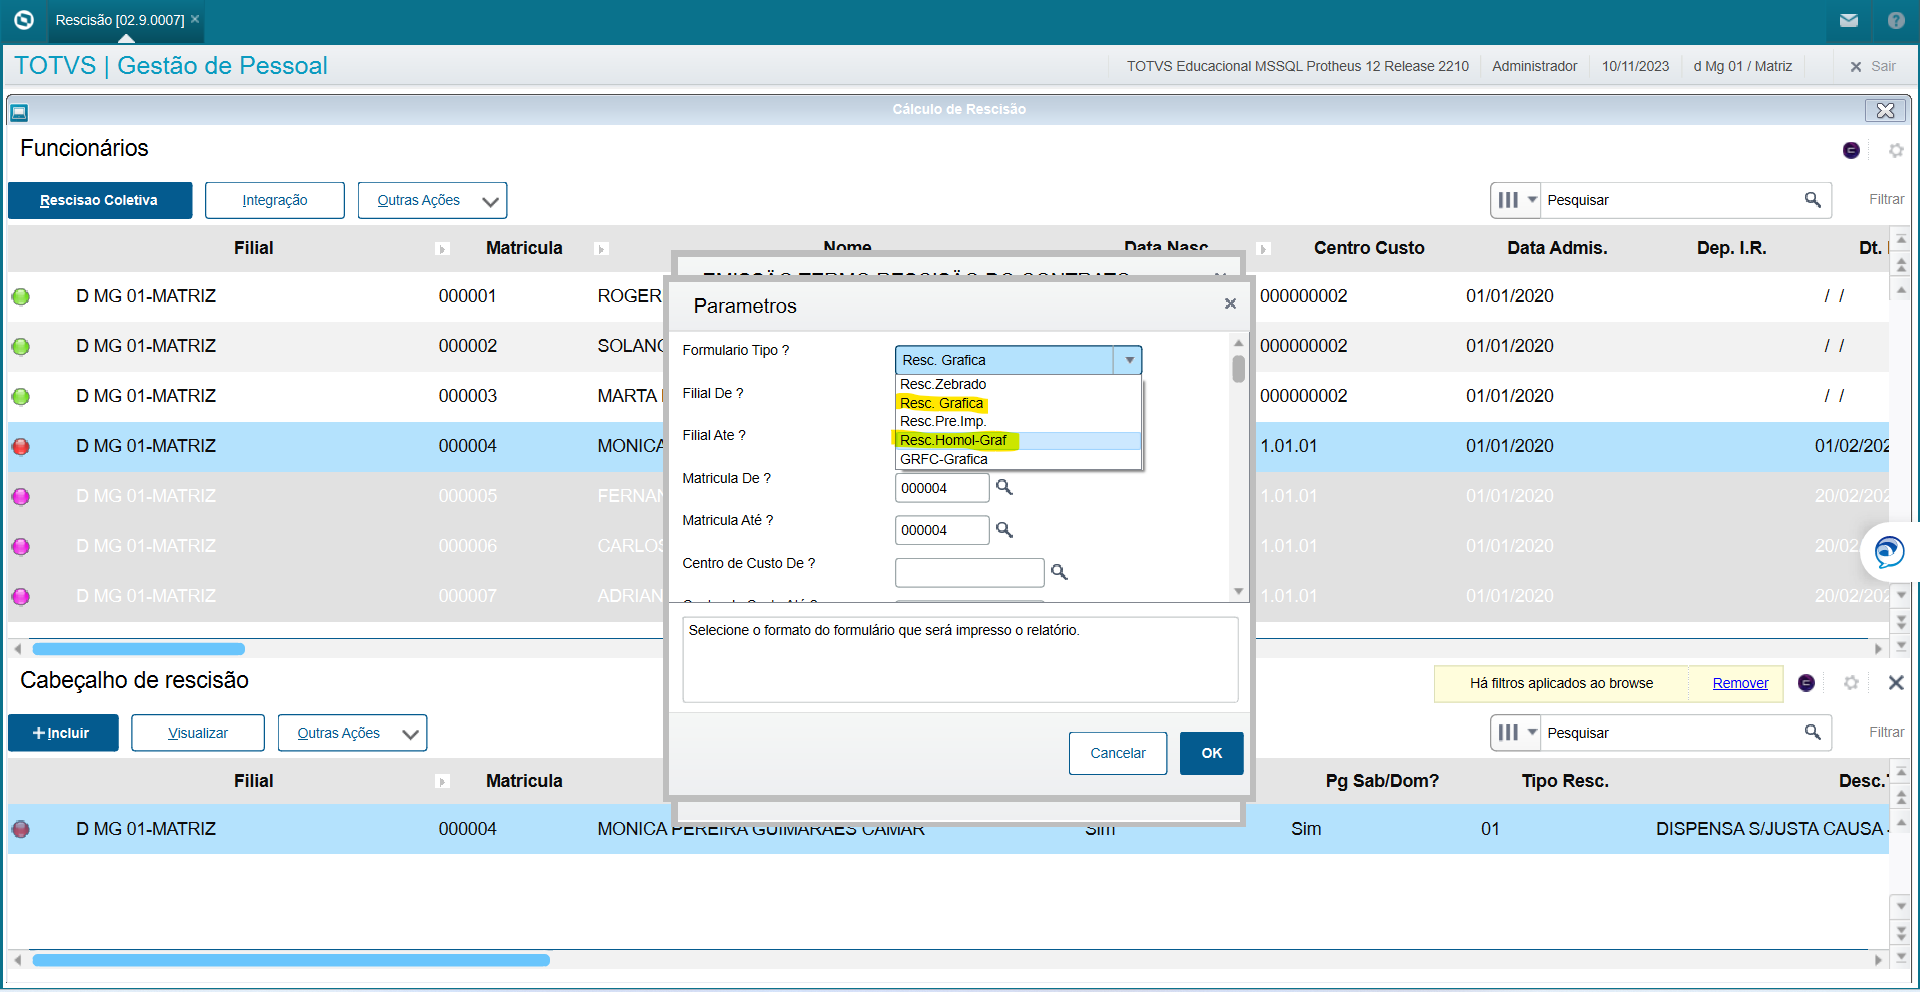The image size is (1920, 992).
Task: Expand the Formulario Tipo combo box arrow
Action: point(1129,360)
